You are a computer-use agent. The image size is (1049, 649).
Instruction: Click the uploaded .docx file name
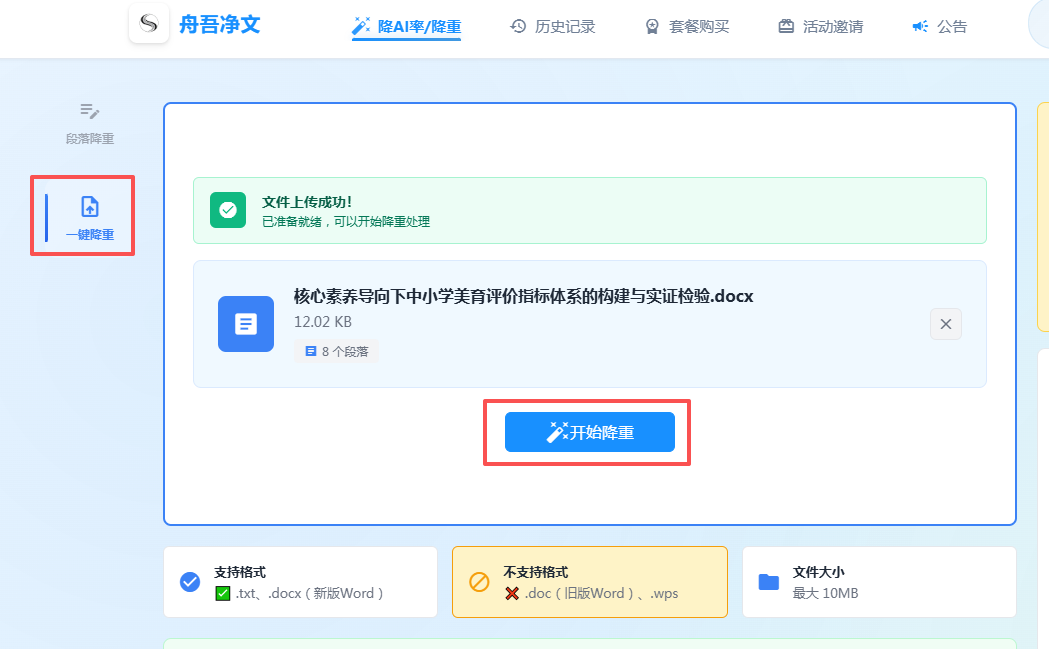pyautogui.click(x=523, y=296)
